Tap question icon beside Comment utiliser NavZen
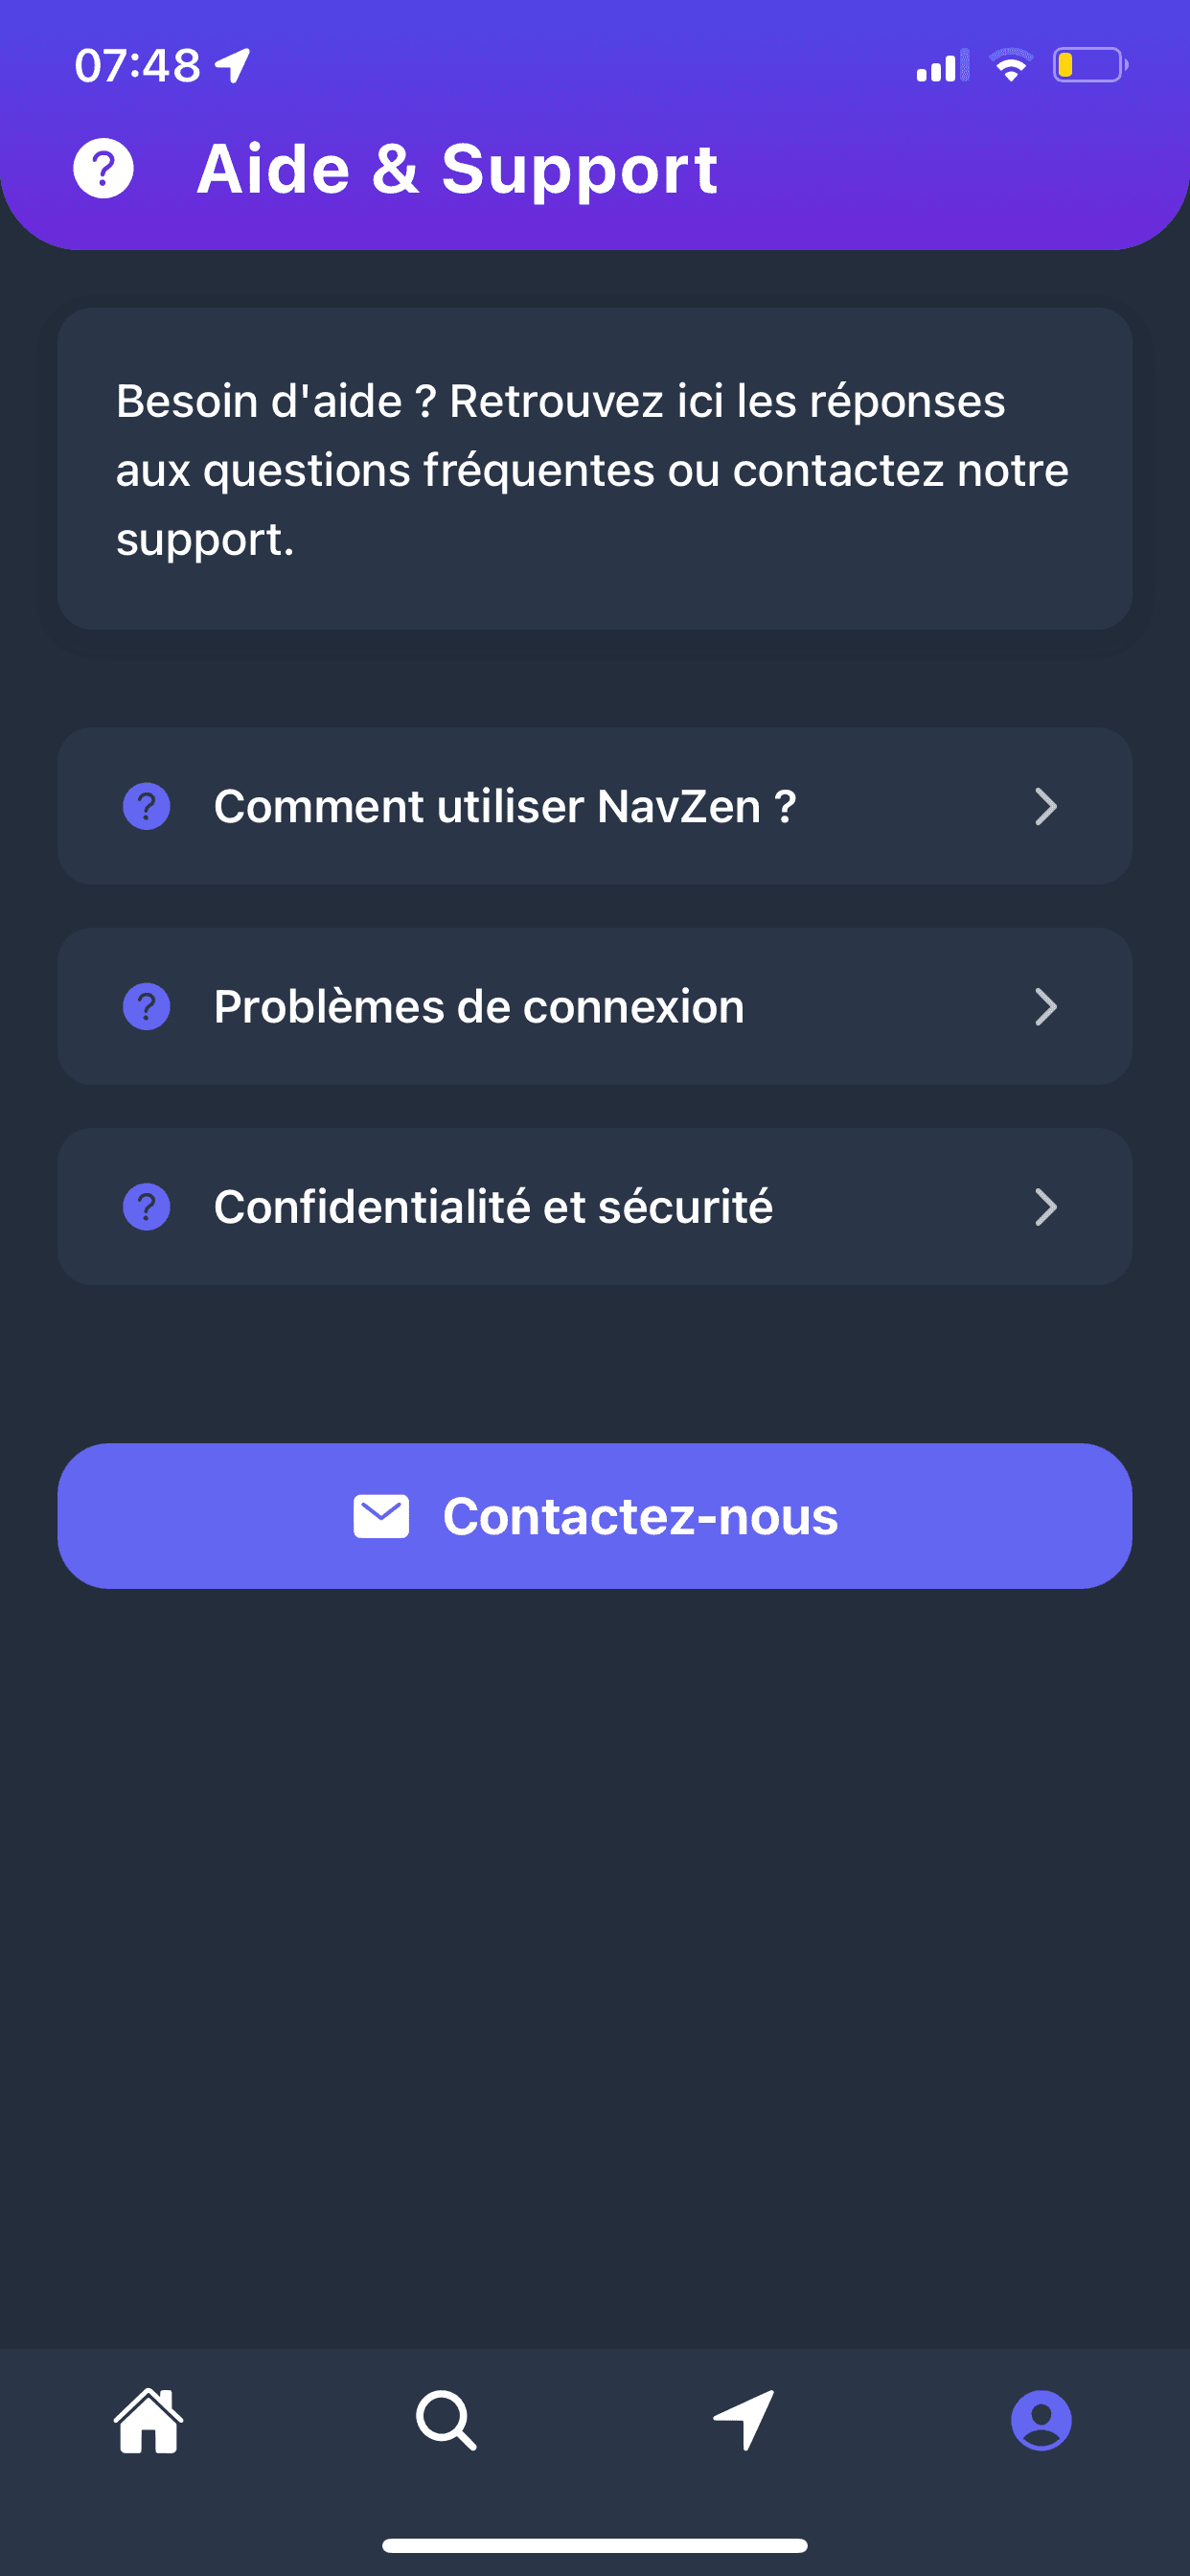 click(146, 806)
